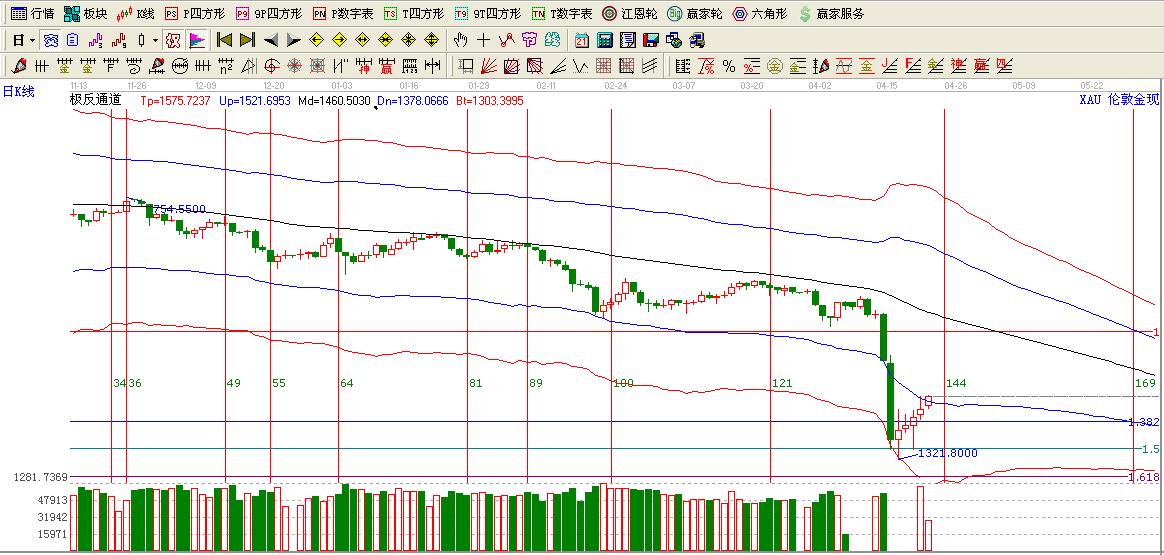Jump to last bar with skip-forward arrow
Image resolution: width=1164 pixels, height=555 pixels.
[247, 40]
